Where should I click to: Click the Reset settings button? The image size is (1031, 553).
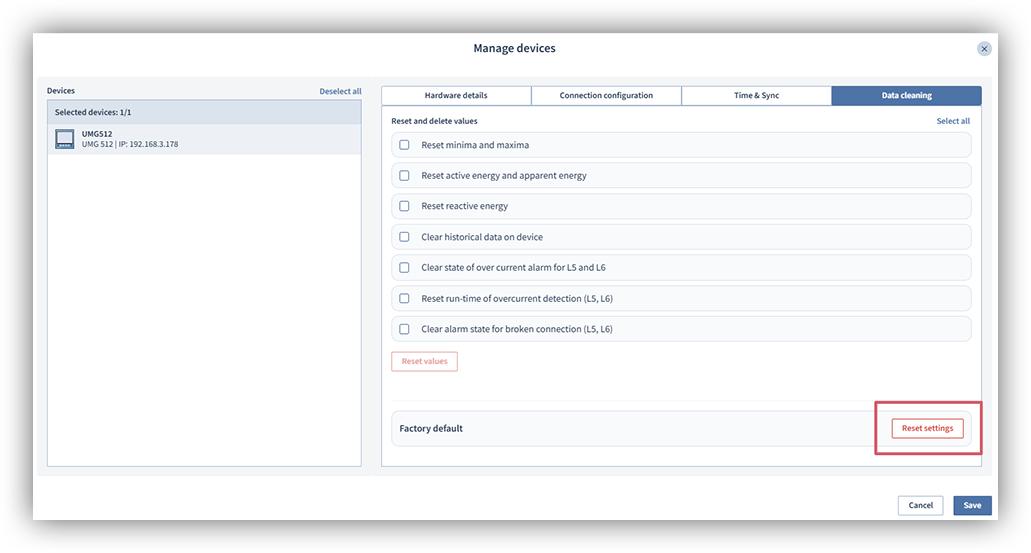pyautogui.click(x=927, y=428)
